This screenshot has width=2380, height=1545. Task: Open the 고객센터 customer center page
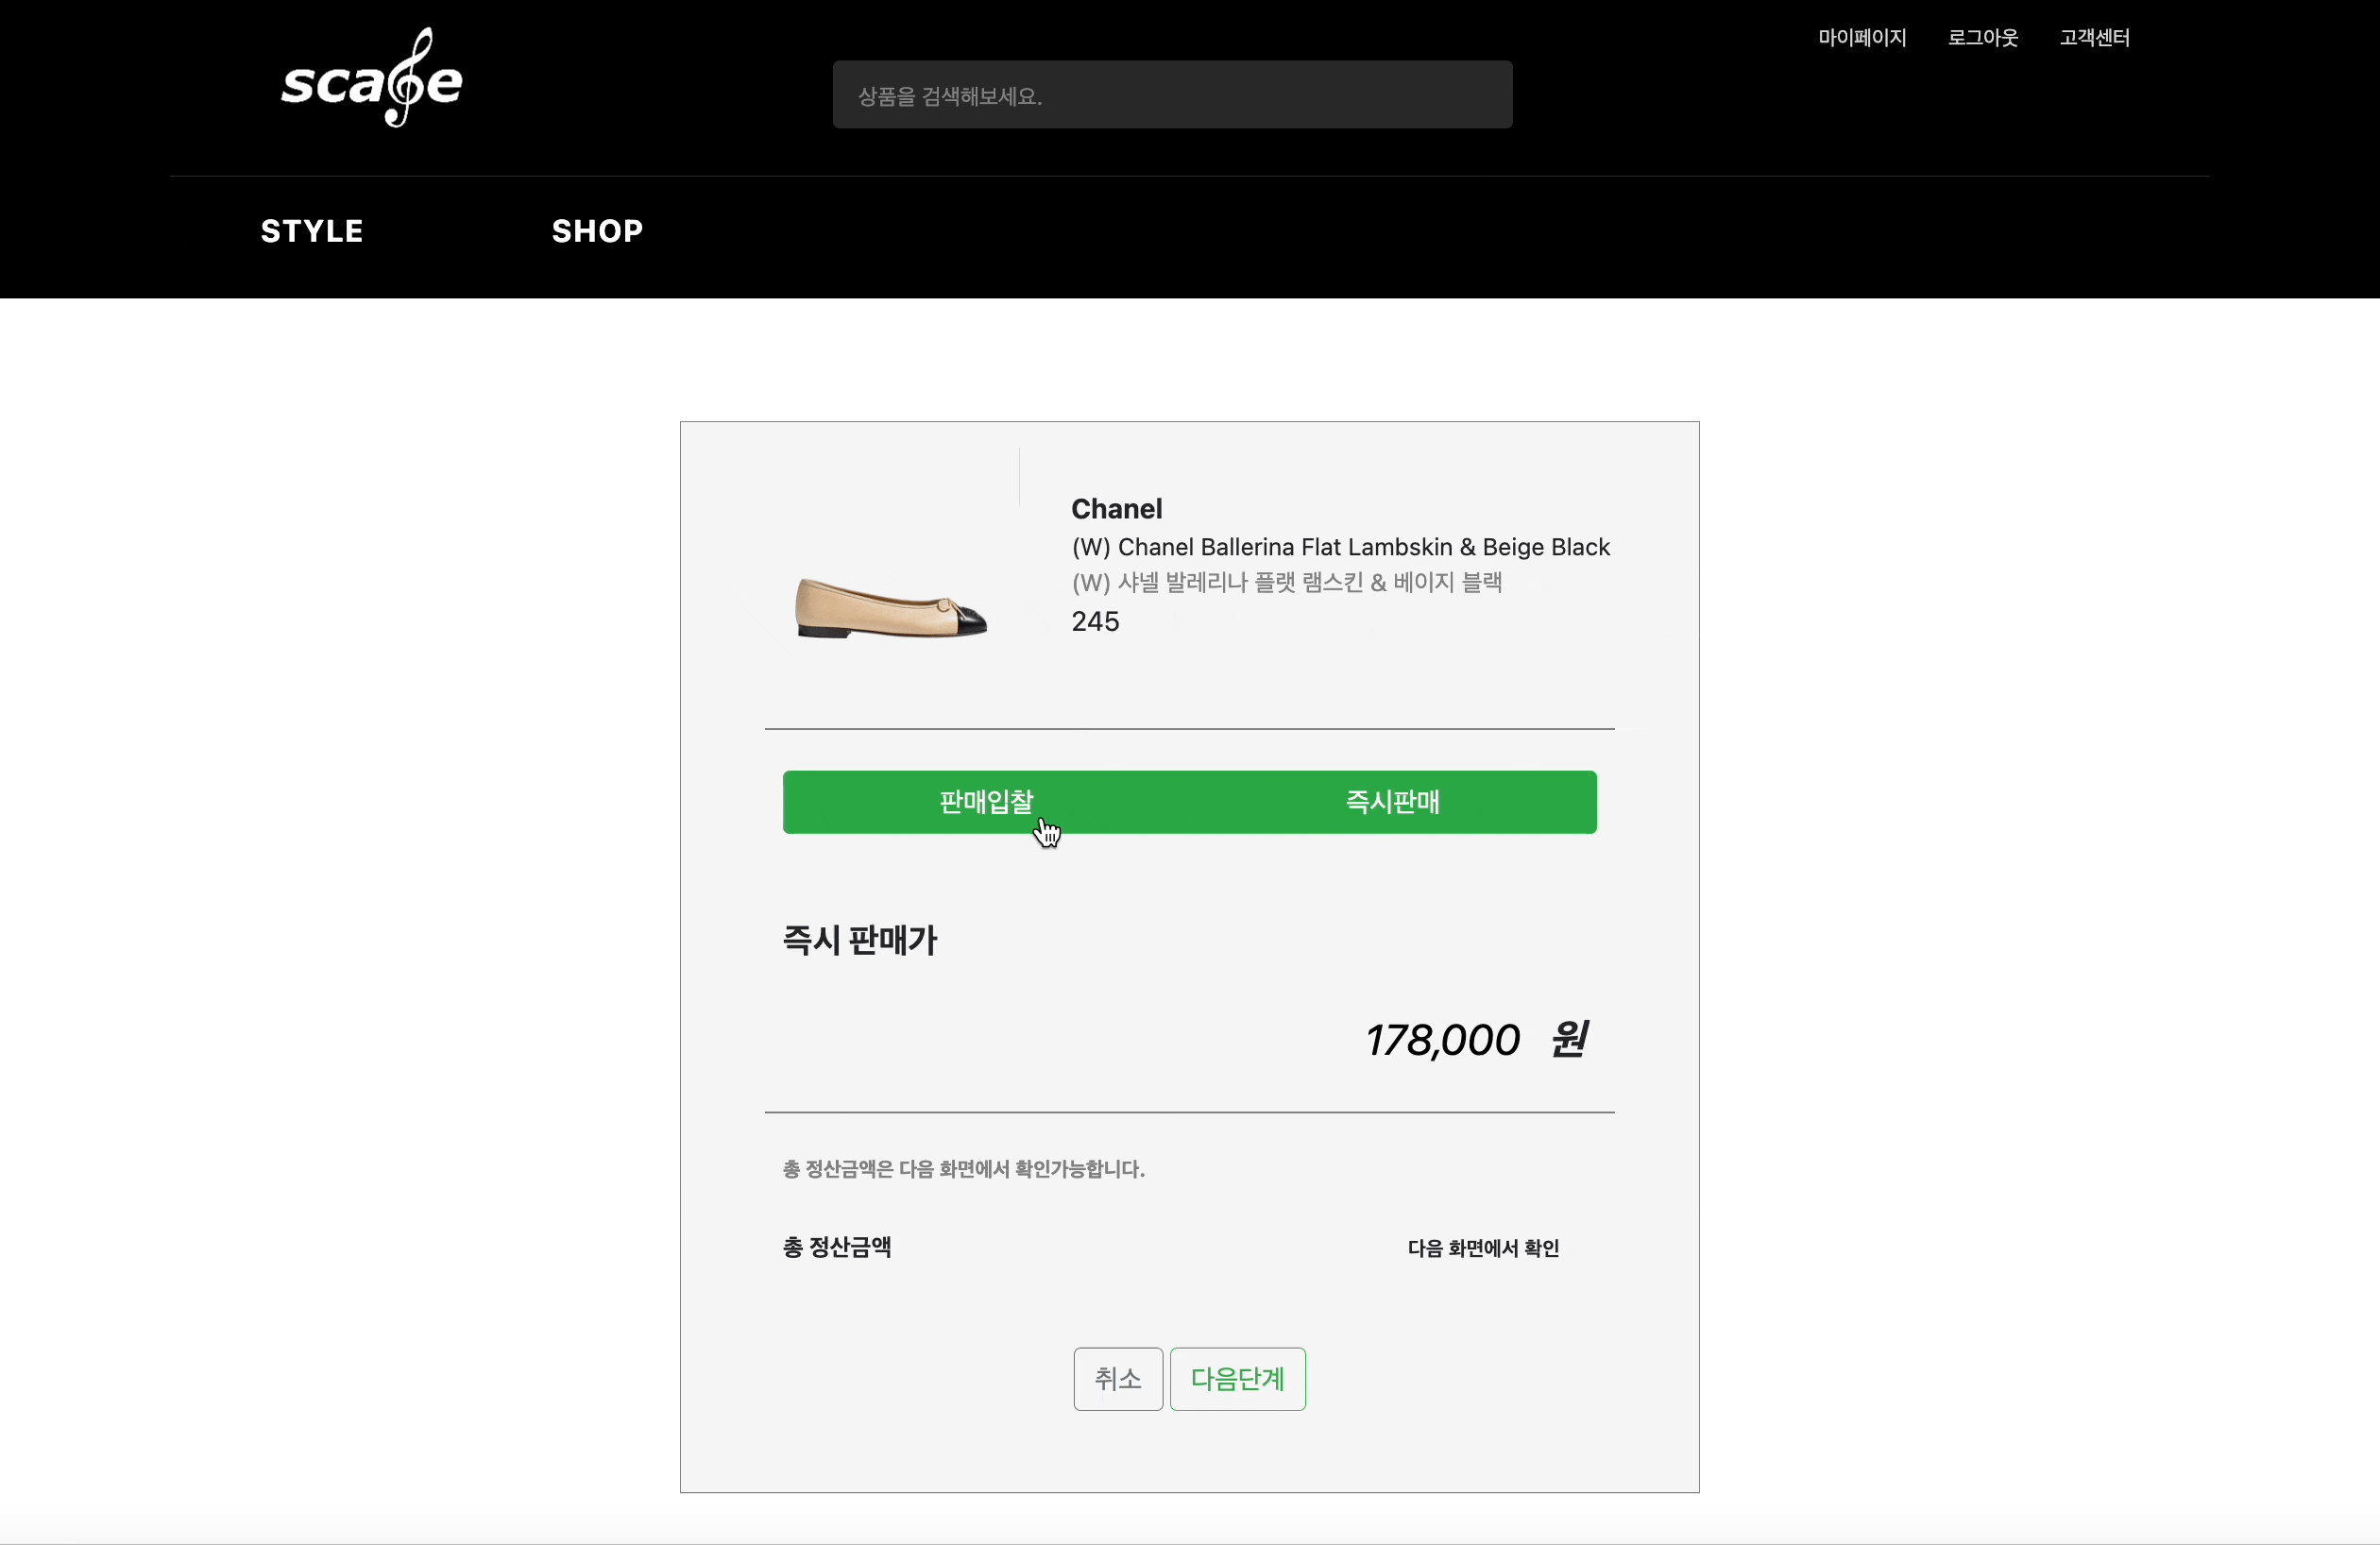pos(2096,38)
